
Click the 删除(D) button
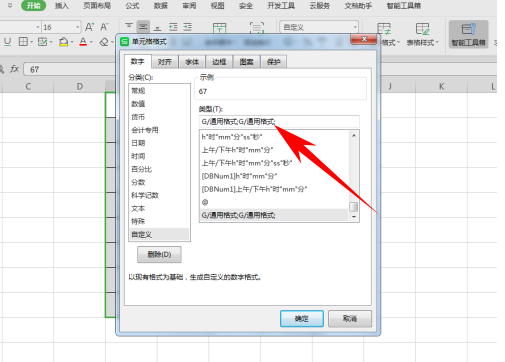point(159,255)
